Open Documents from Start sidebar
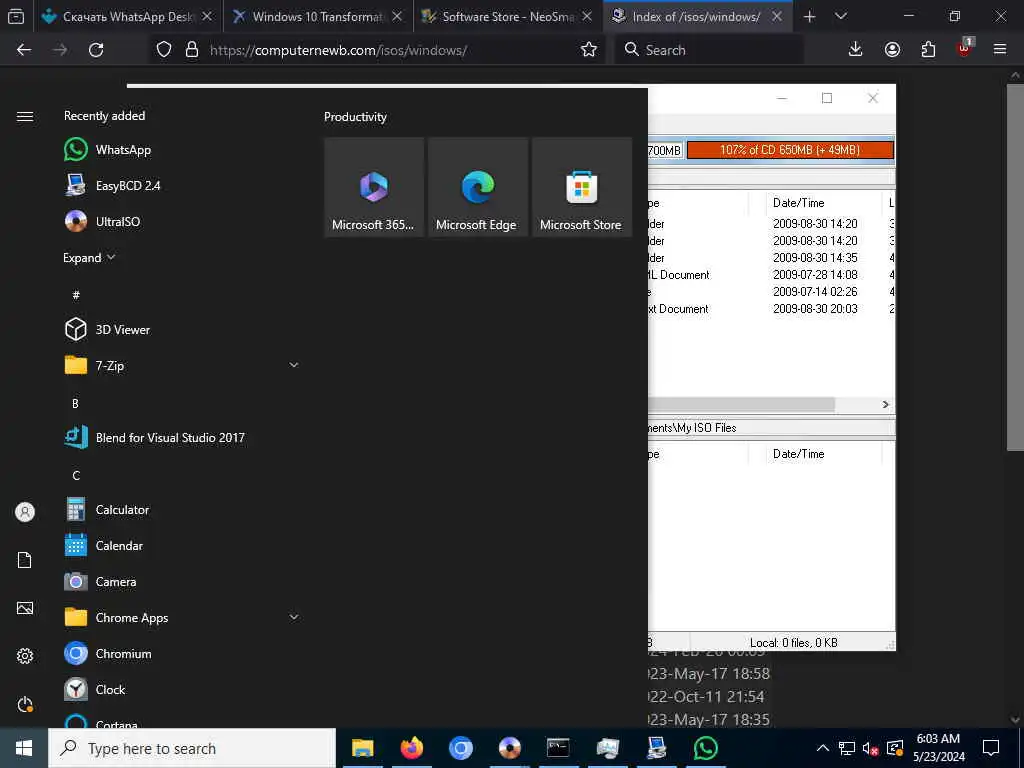This screenshot has height=768, width=1024. pyautogui.click(x=25, y=560)
